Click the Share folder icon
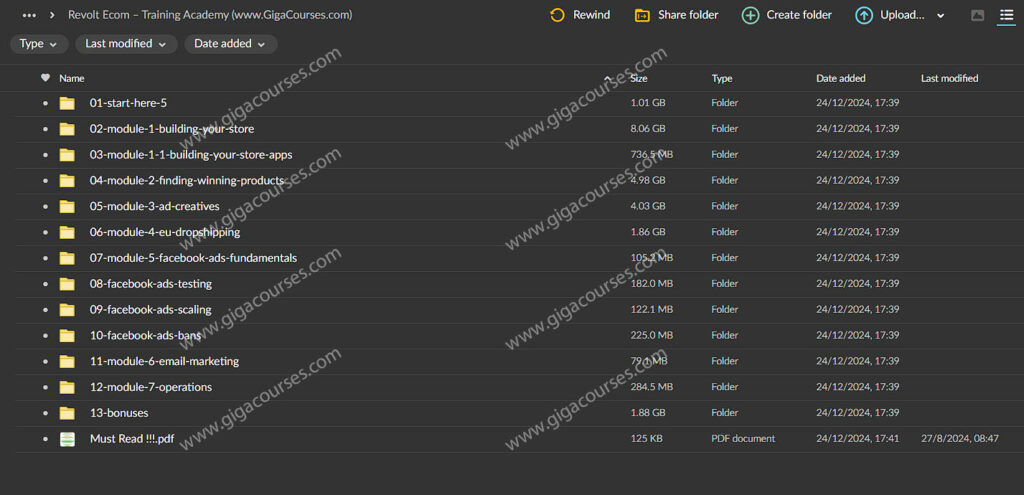 [642, 15]
